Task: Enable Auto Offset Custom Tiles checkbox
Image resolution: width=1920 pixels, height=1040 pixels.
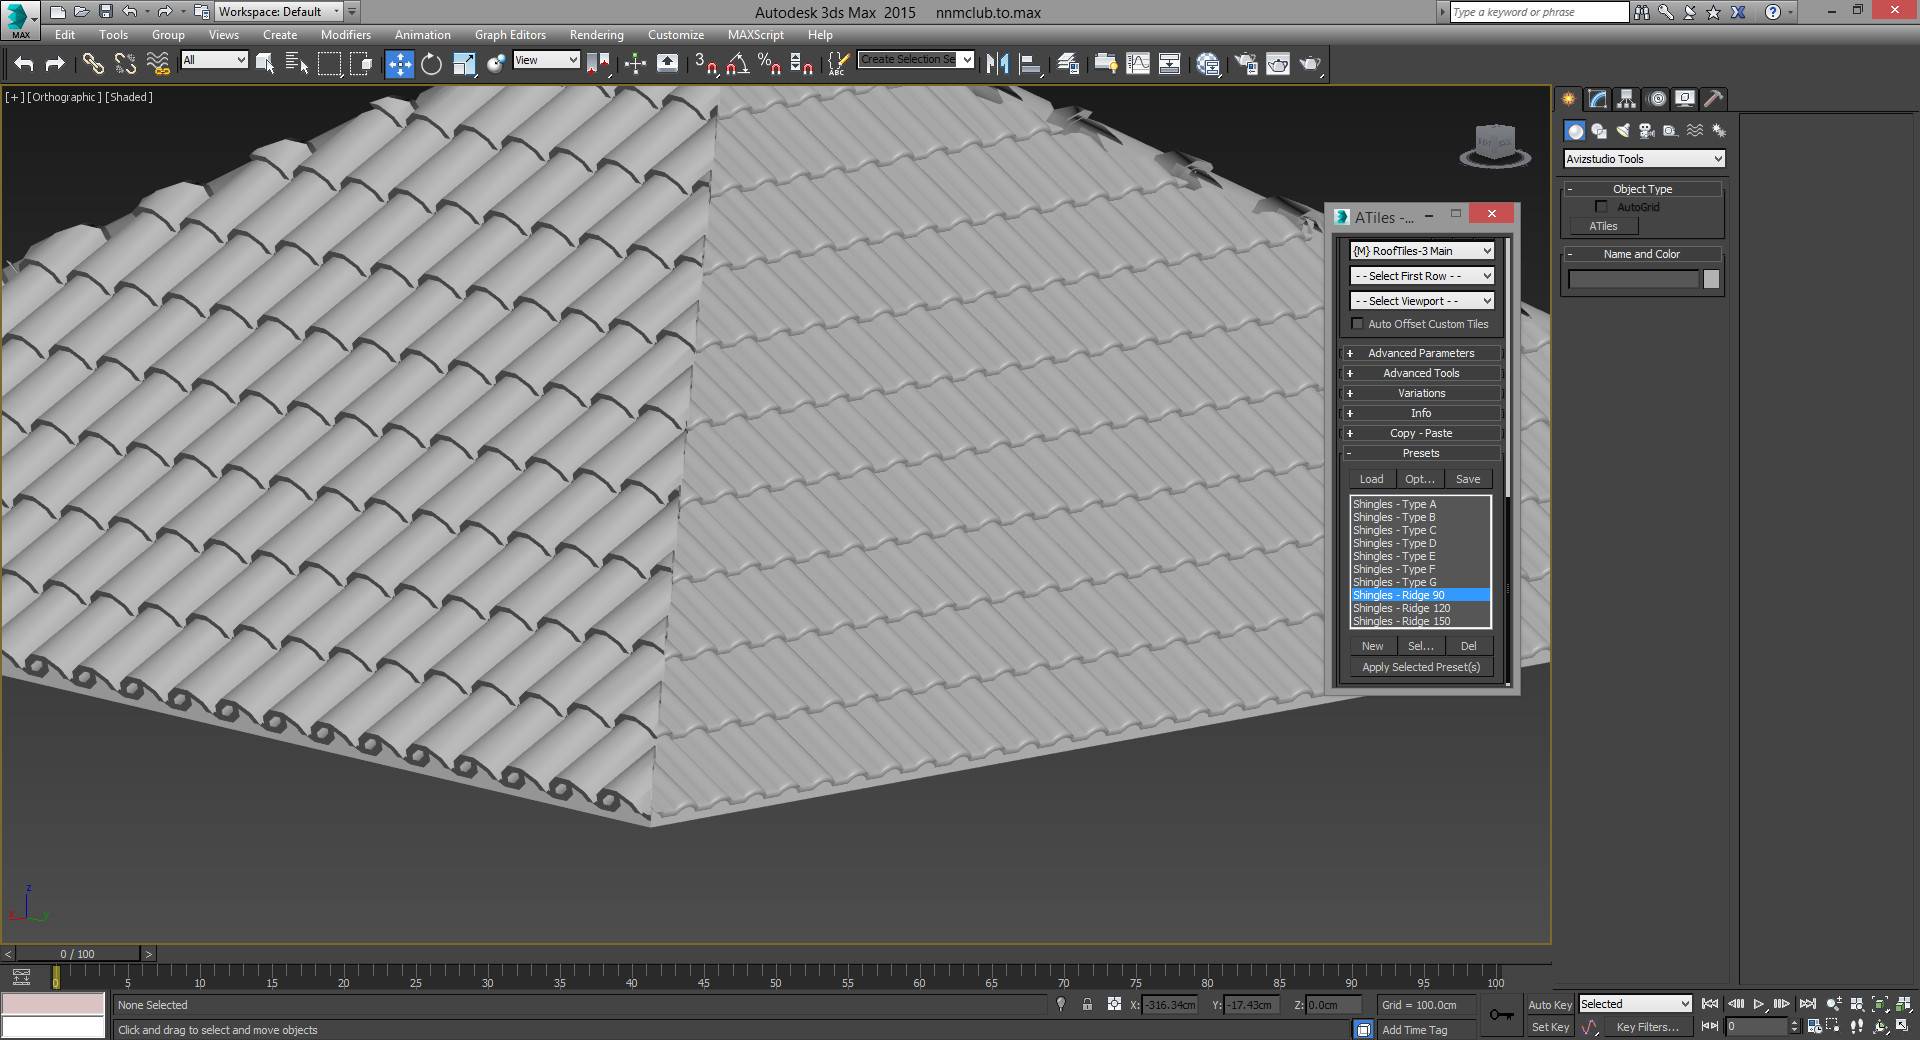Action: click(1357, 324)
